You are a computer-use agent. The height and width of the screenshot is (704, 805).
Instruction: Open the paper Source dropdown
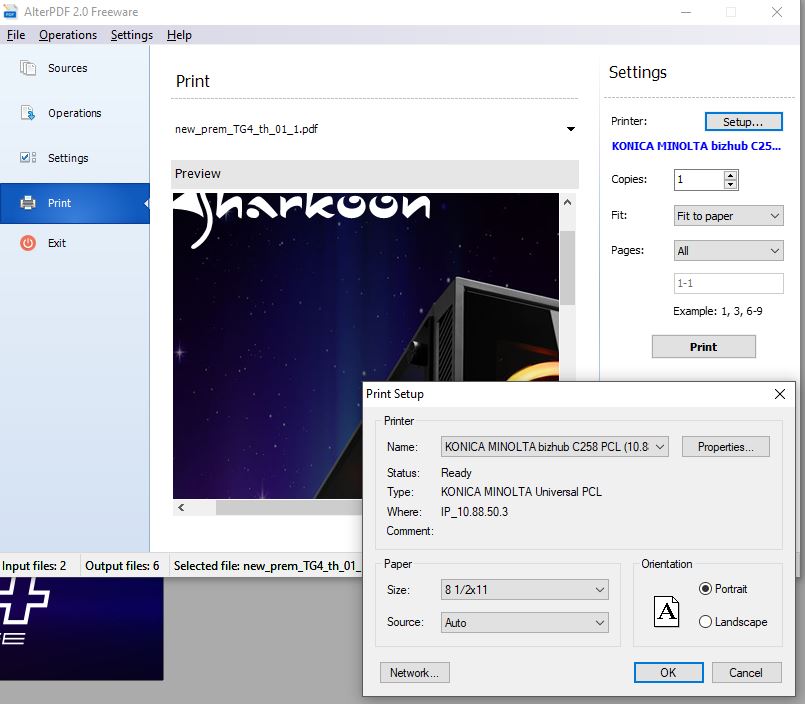point(525,622)
